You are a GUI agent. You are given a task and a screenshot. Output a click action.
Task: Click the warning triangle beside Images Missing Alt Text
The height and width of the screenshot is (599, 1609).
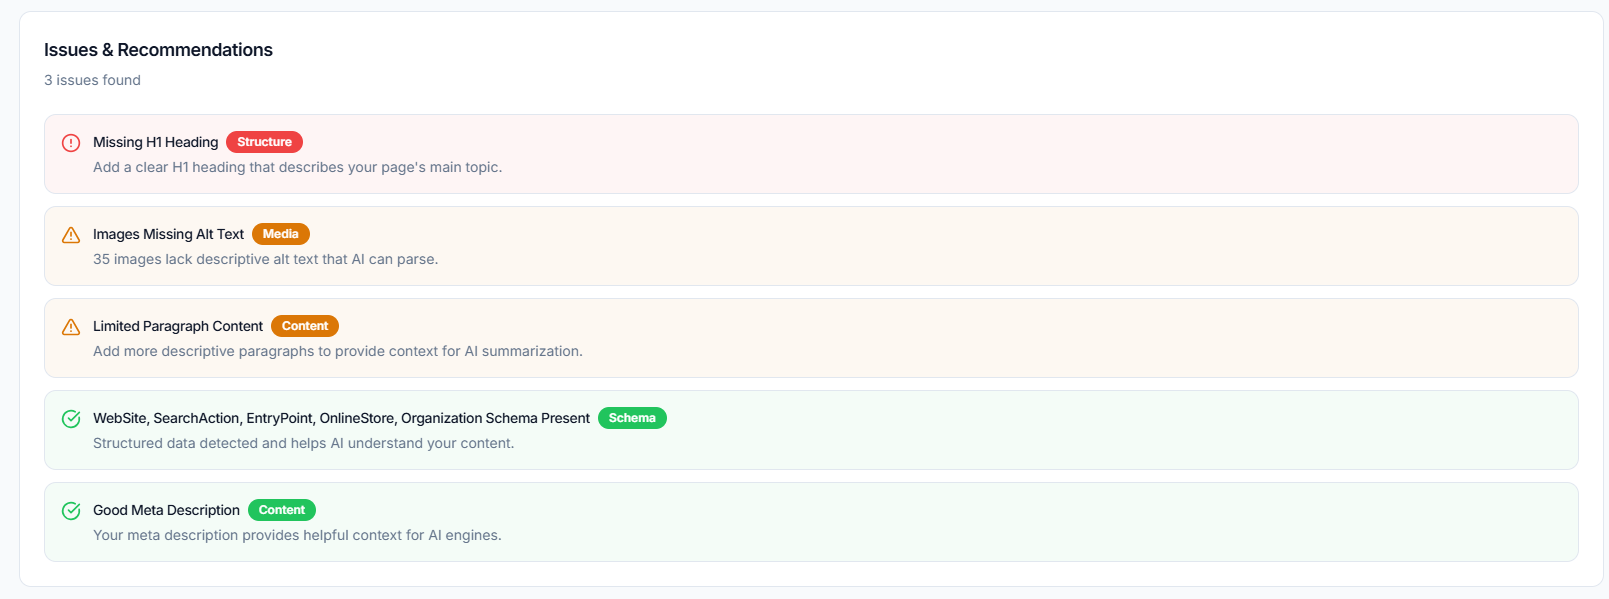71,235
